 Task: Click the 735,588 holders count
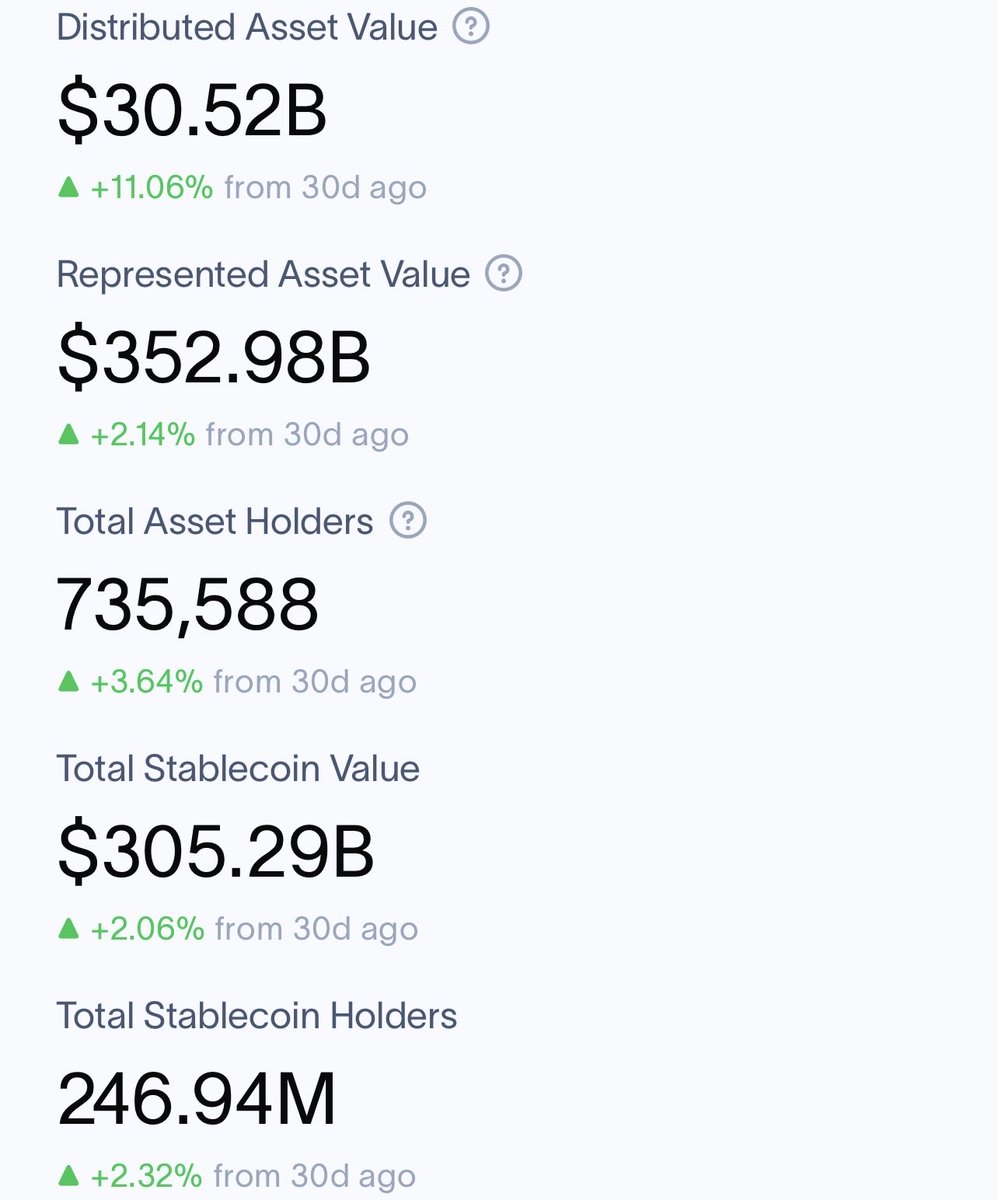click(188, 605)
